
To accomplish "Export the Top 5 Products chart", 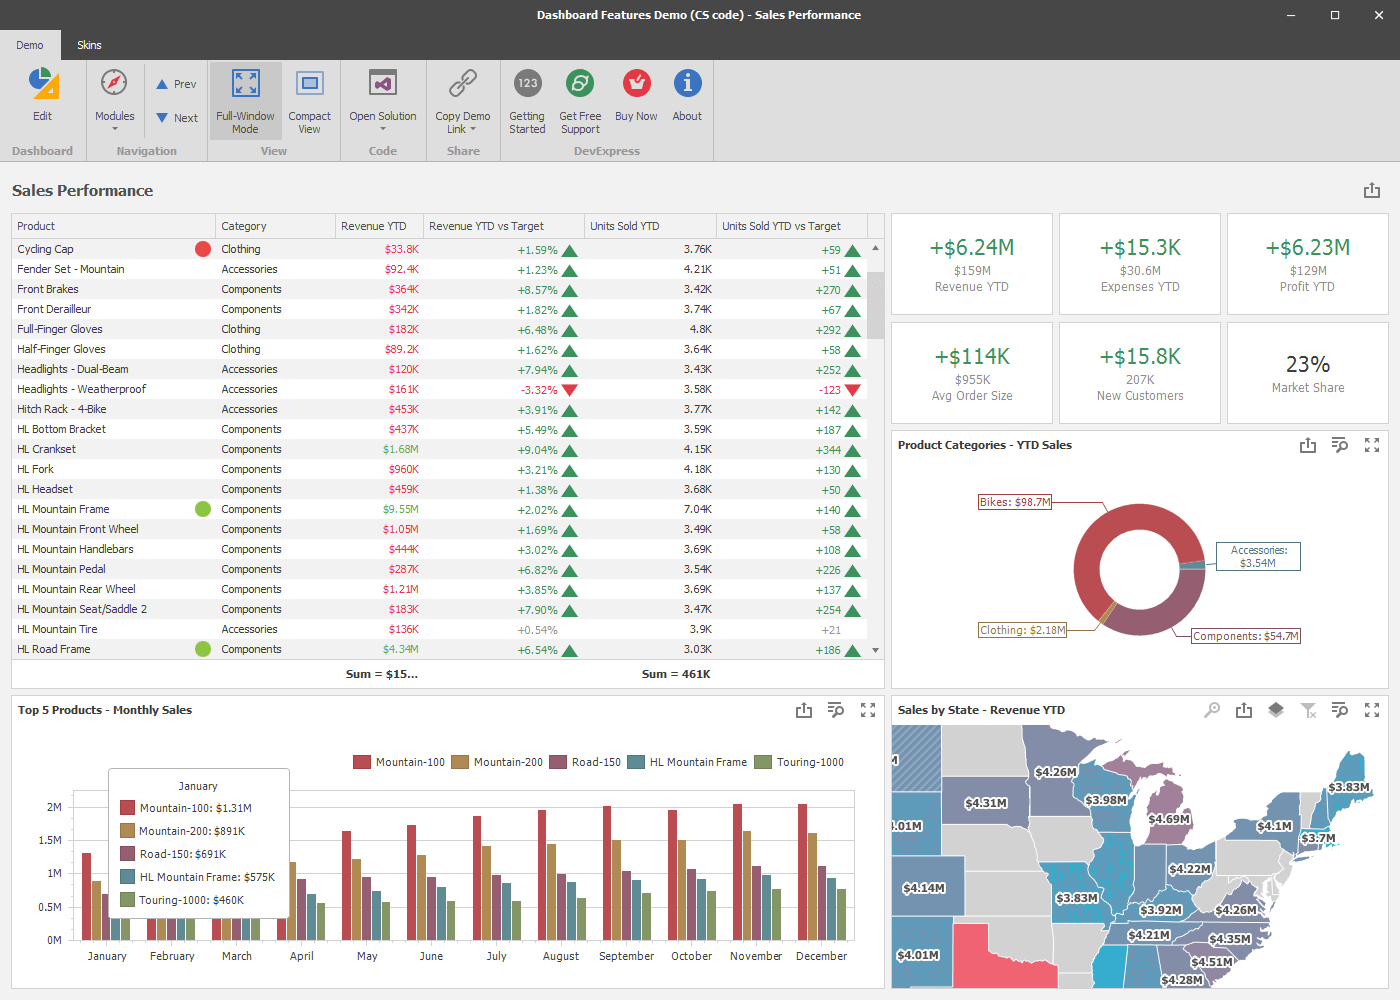I will click(804, 710).
